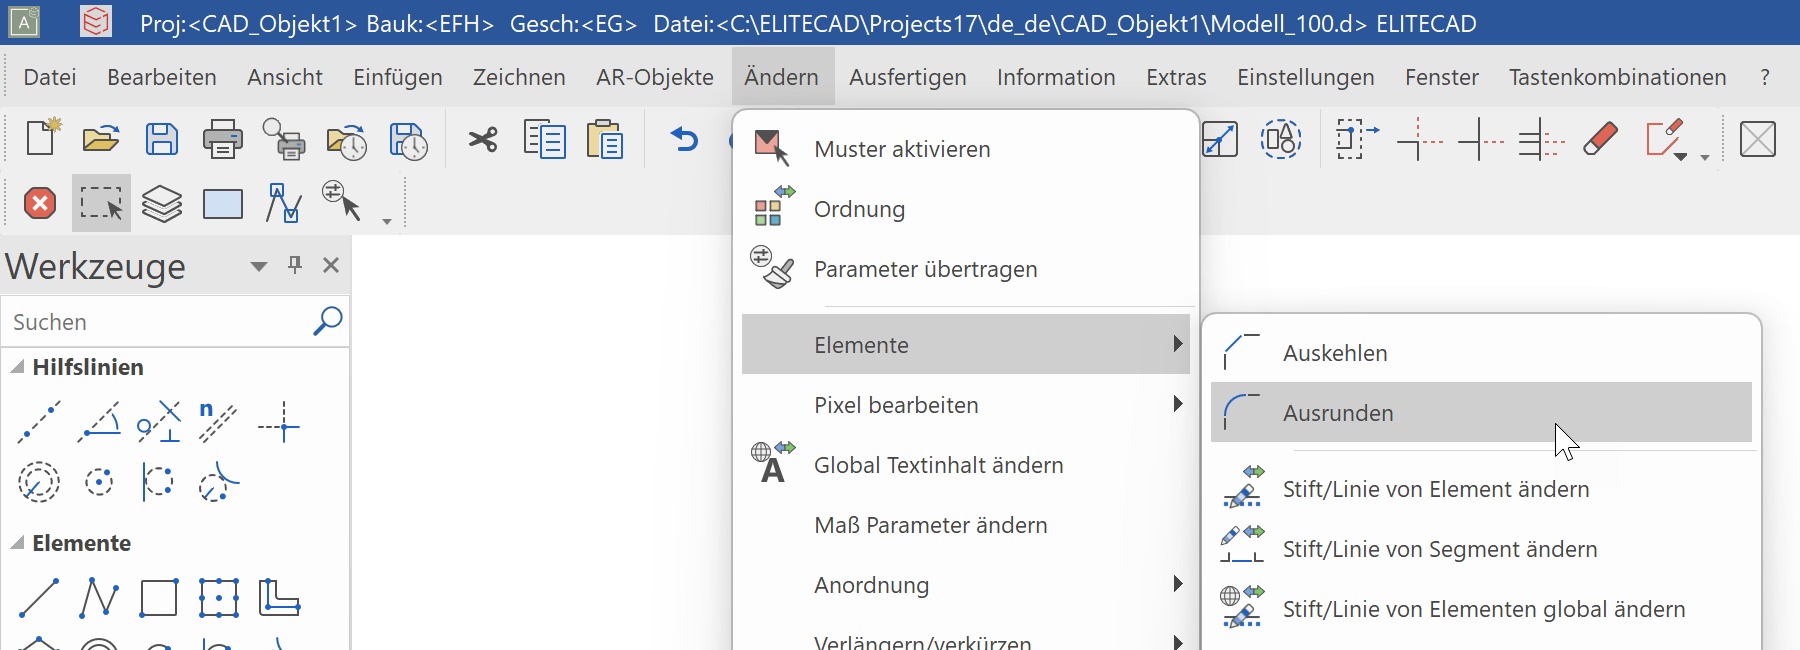This screenshot has width=1800, height=650.
Task: Open the layers stack icon
Action: 162,204
